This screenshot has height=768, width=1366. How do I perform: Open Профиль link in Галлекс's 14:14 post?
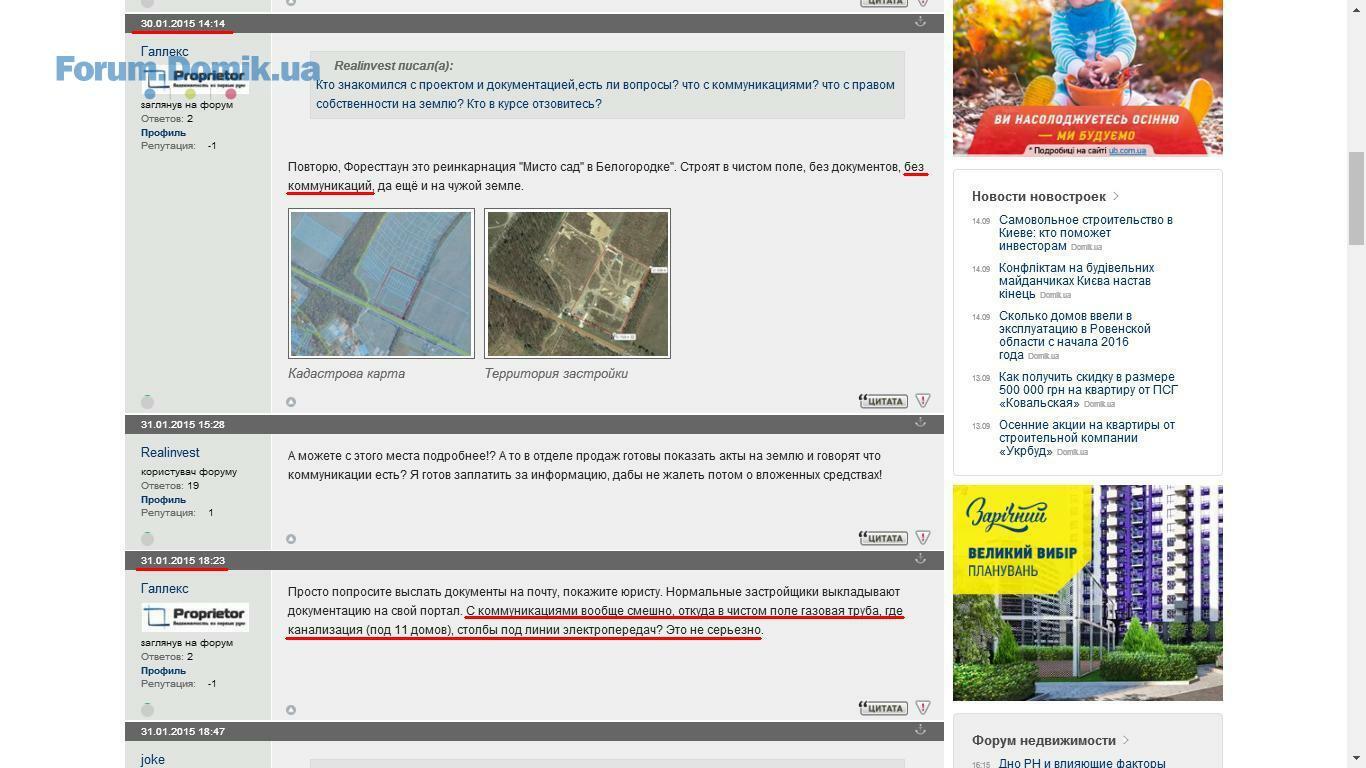pos(163,132)
